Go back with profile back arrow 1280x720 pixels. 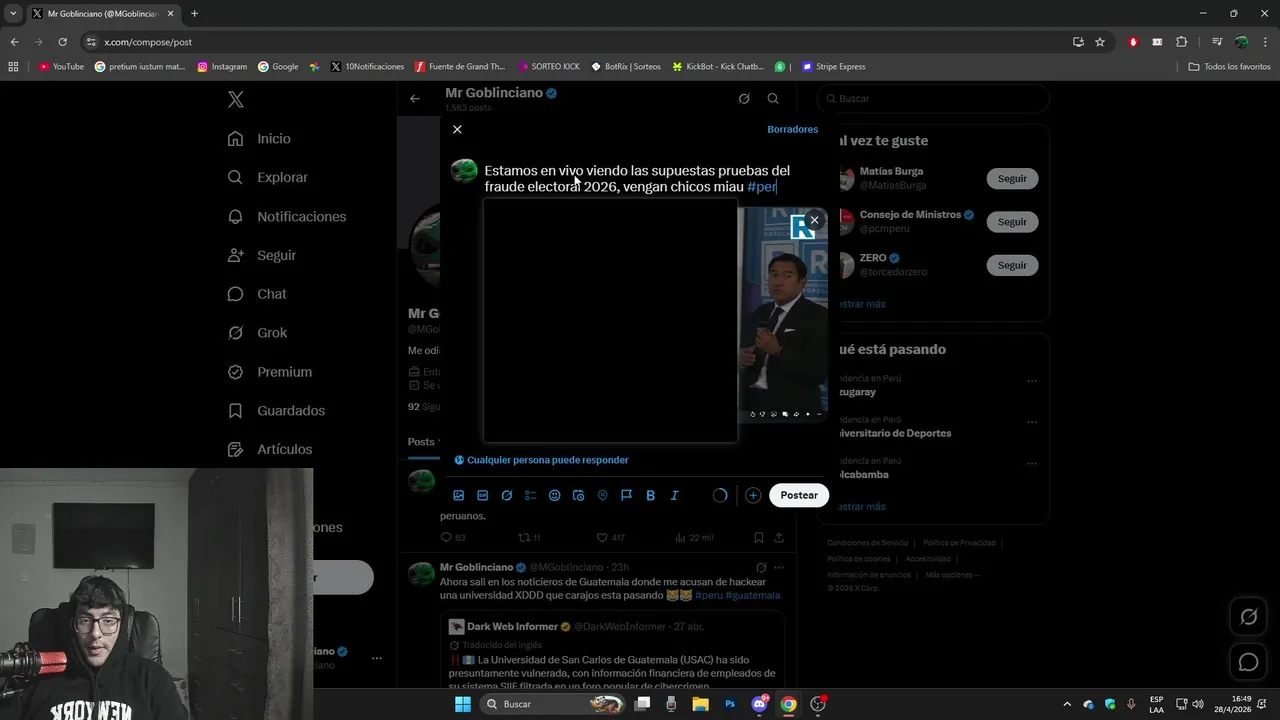click(414, 98)
